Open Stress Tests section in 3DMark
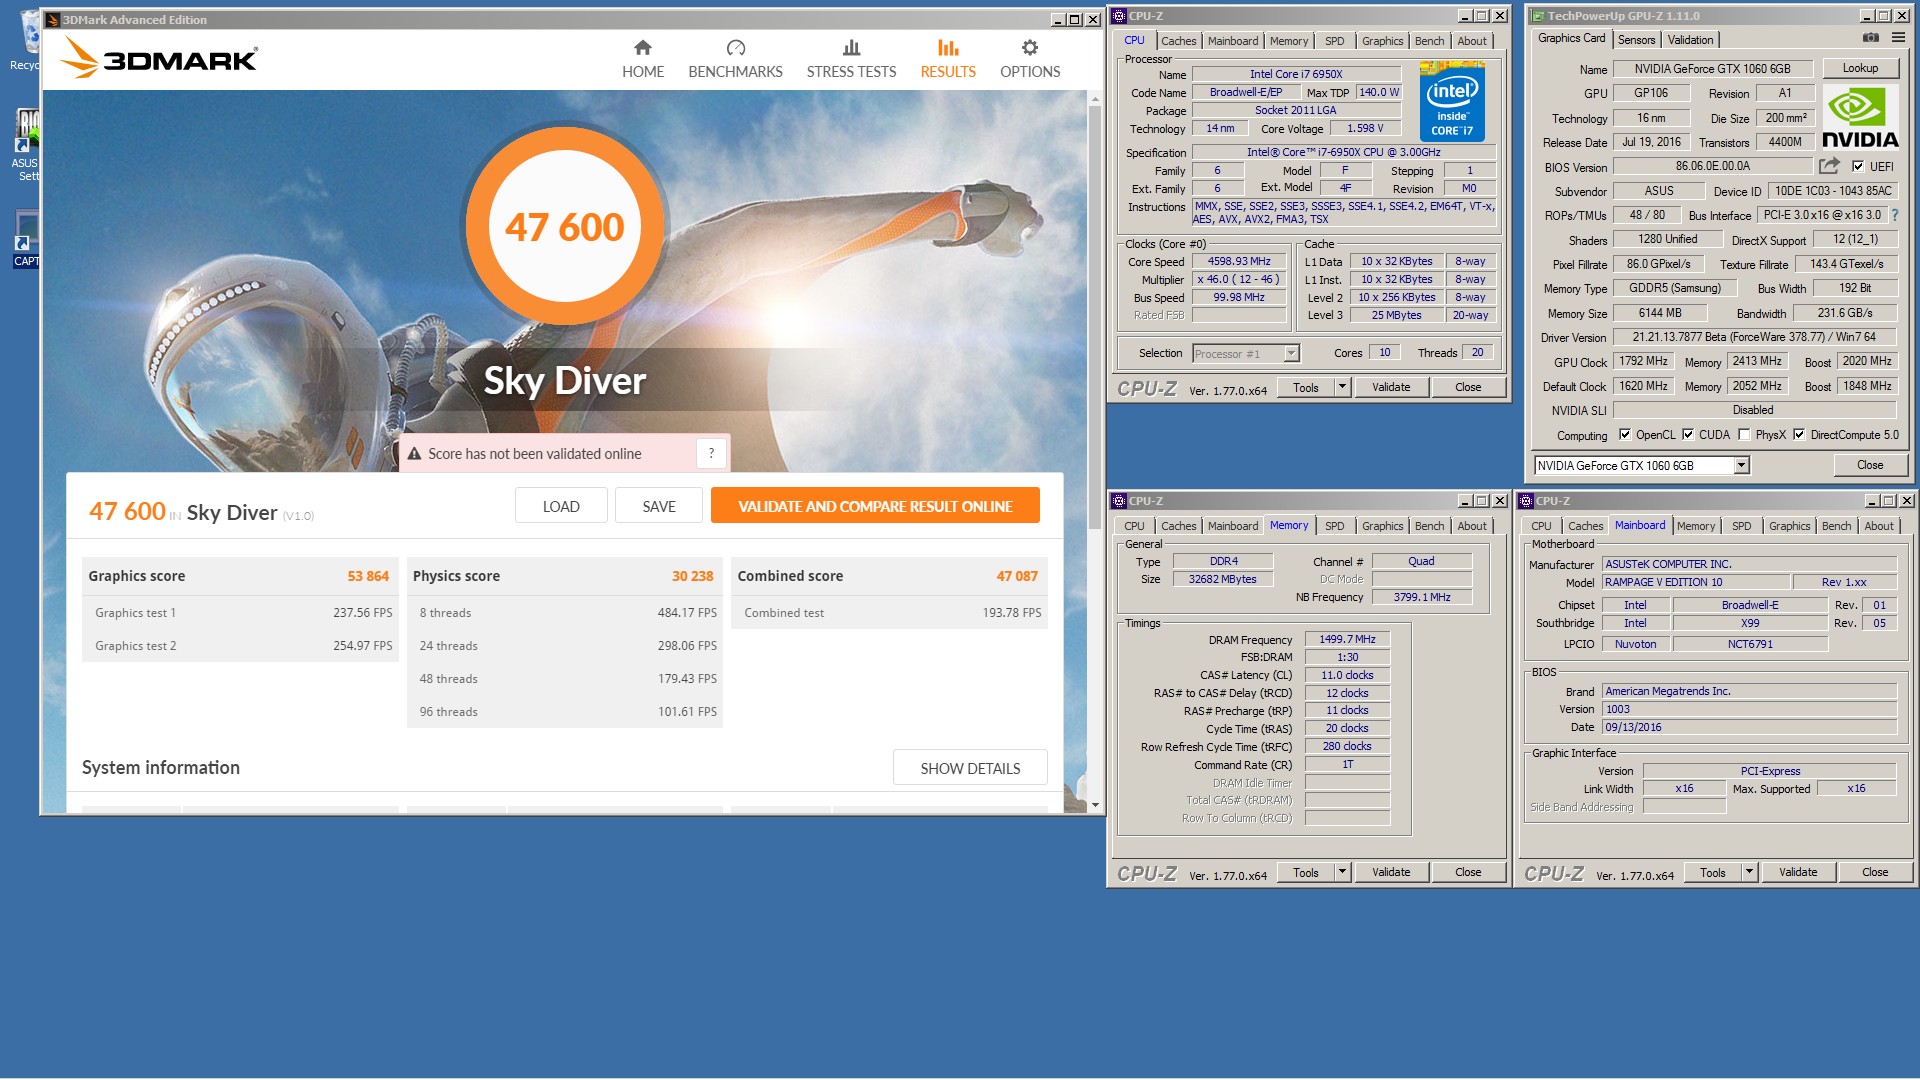 [851, 60]
